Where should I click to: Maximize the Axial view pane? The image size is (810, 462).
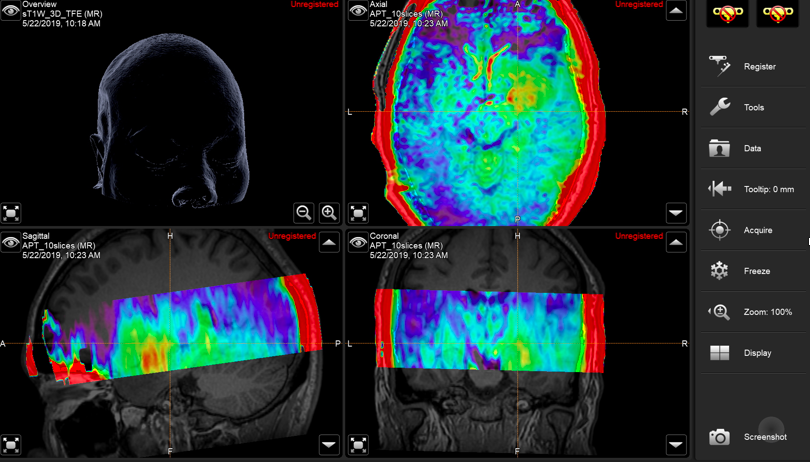358,212
